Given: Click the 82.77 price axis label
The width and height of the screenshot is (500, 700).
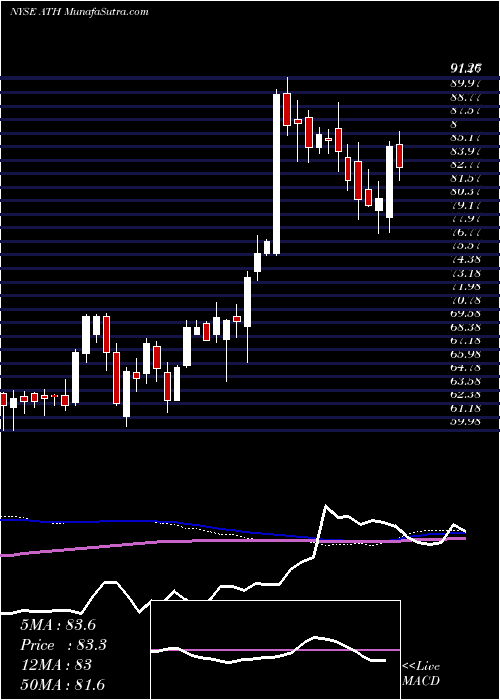Looking at the screenshot, I should pyautogui.click(x=466, y=164).
